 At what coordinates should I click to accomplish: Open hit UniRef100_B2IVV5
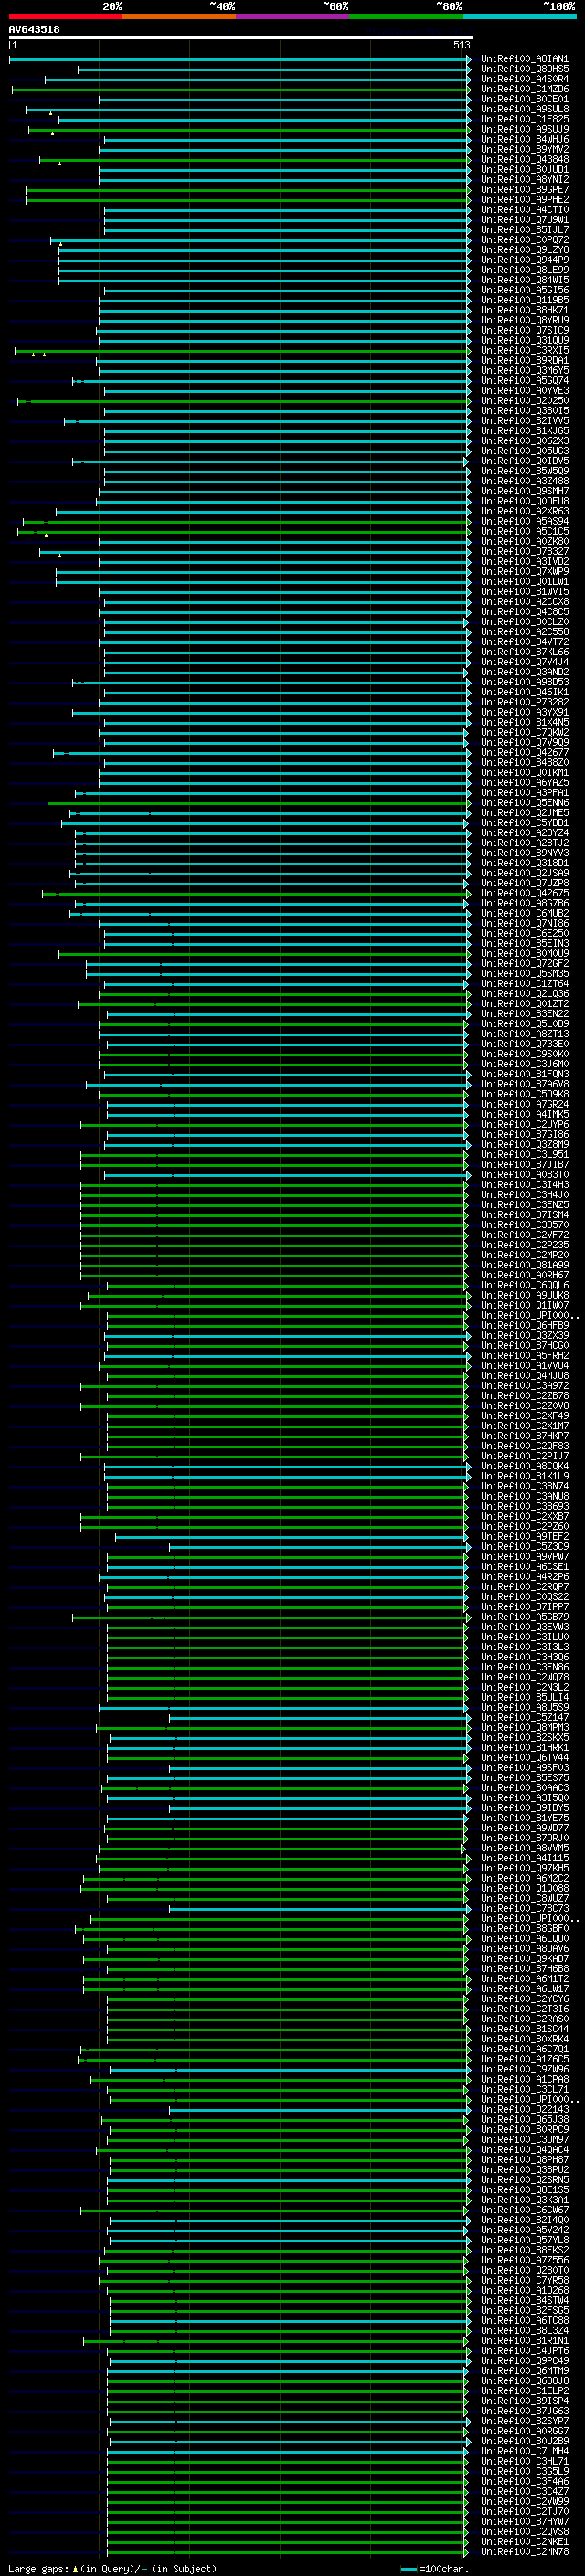click(x=524, y=421)
